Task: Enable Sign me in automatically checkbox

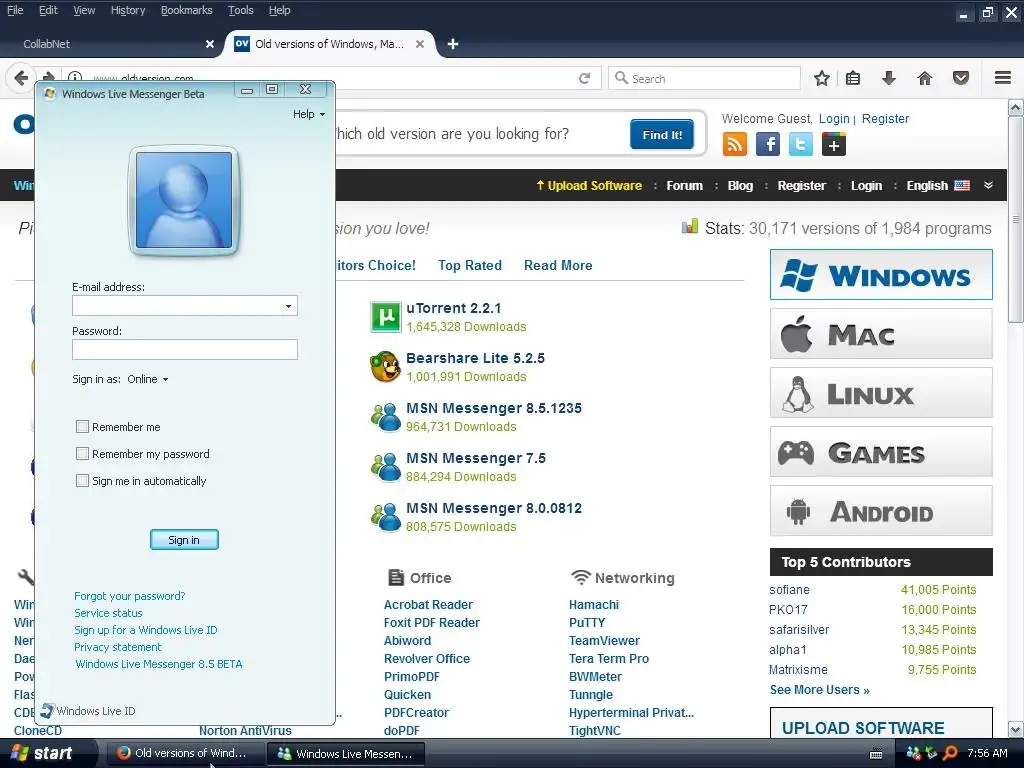Action: pos(82,481)
